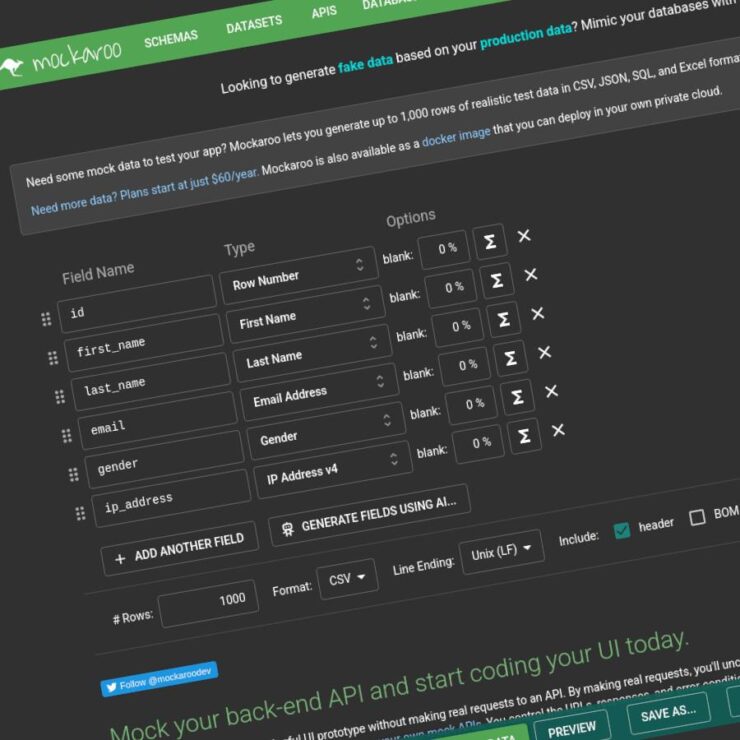
Task: Uncheck the header include checkbox
Action: tap(622, 530)
